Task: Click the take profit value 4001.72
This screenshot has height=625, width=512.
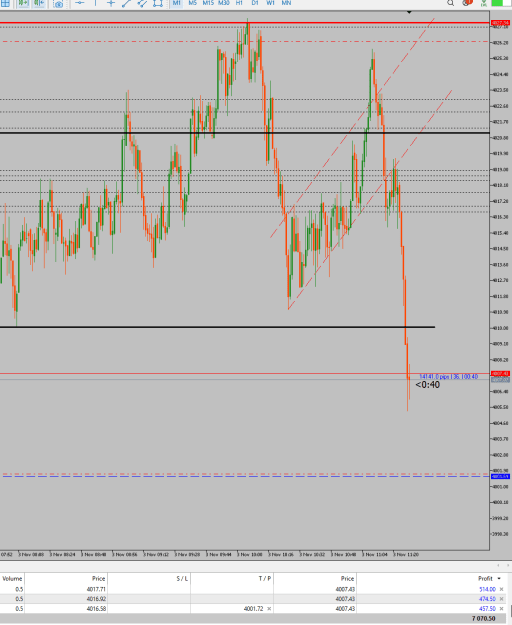Action: 253,609
